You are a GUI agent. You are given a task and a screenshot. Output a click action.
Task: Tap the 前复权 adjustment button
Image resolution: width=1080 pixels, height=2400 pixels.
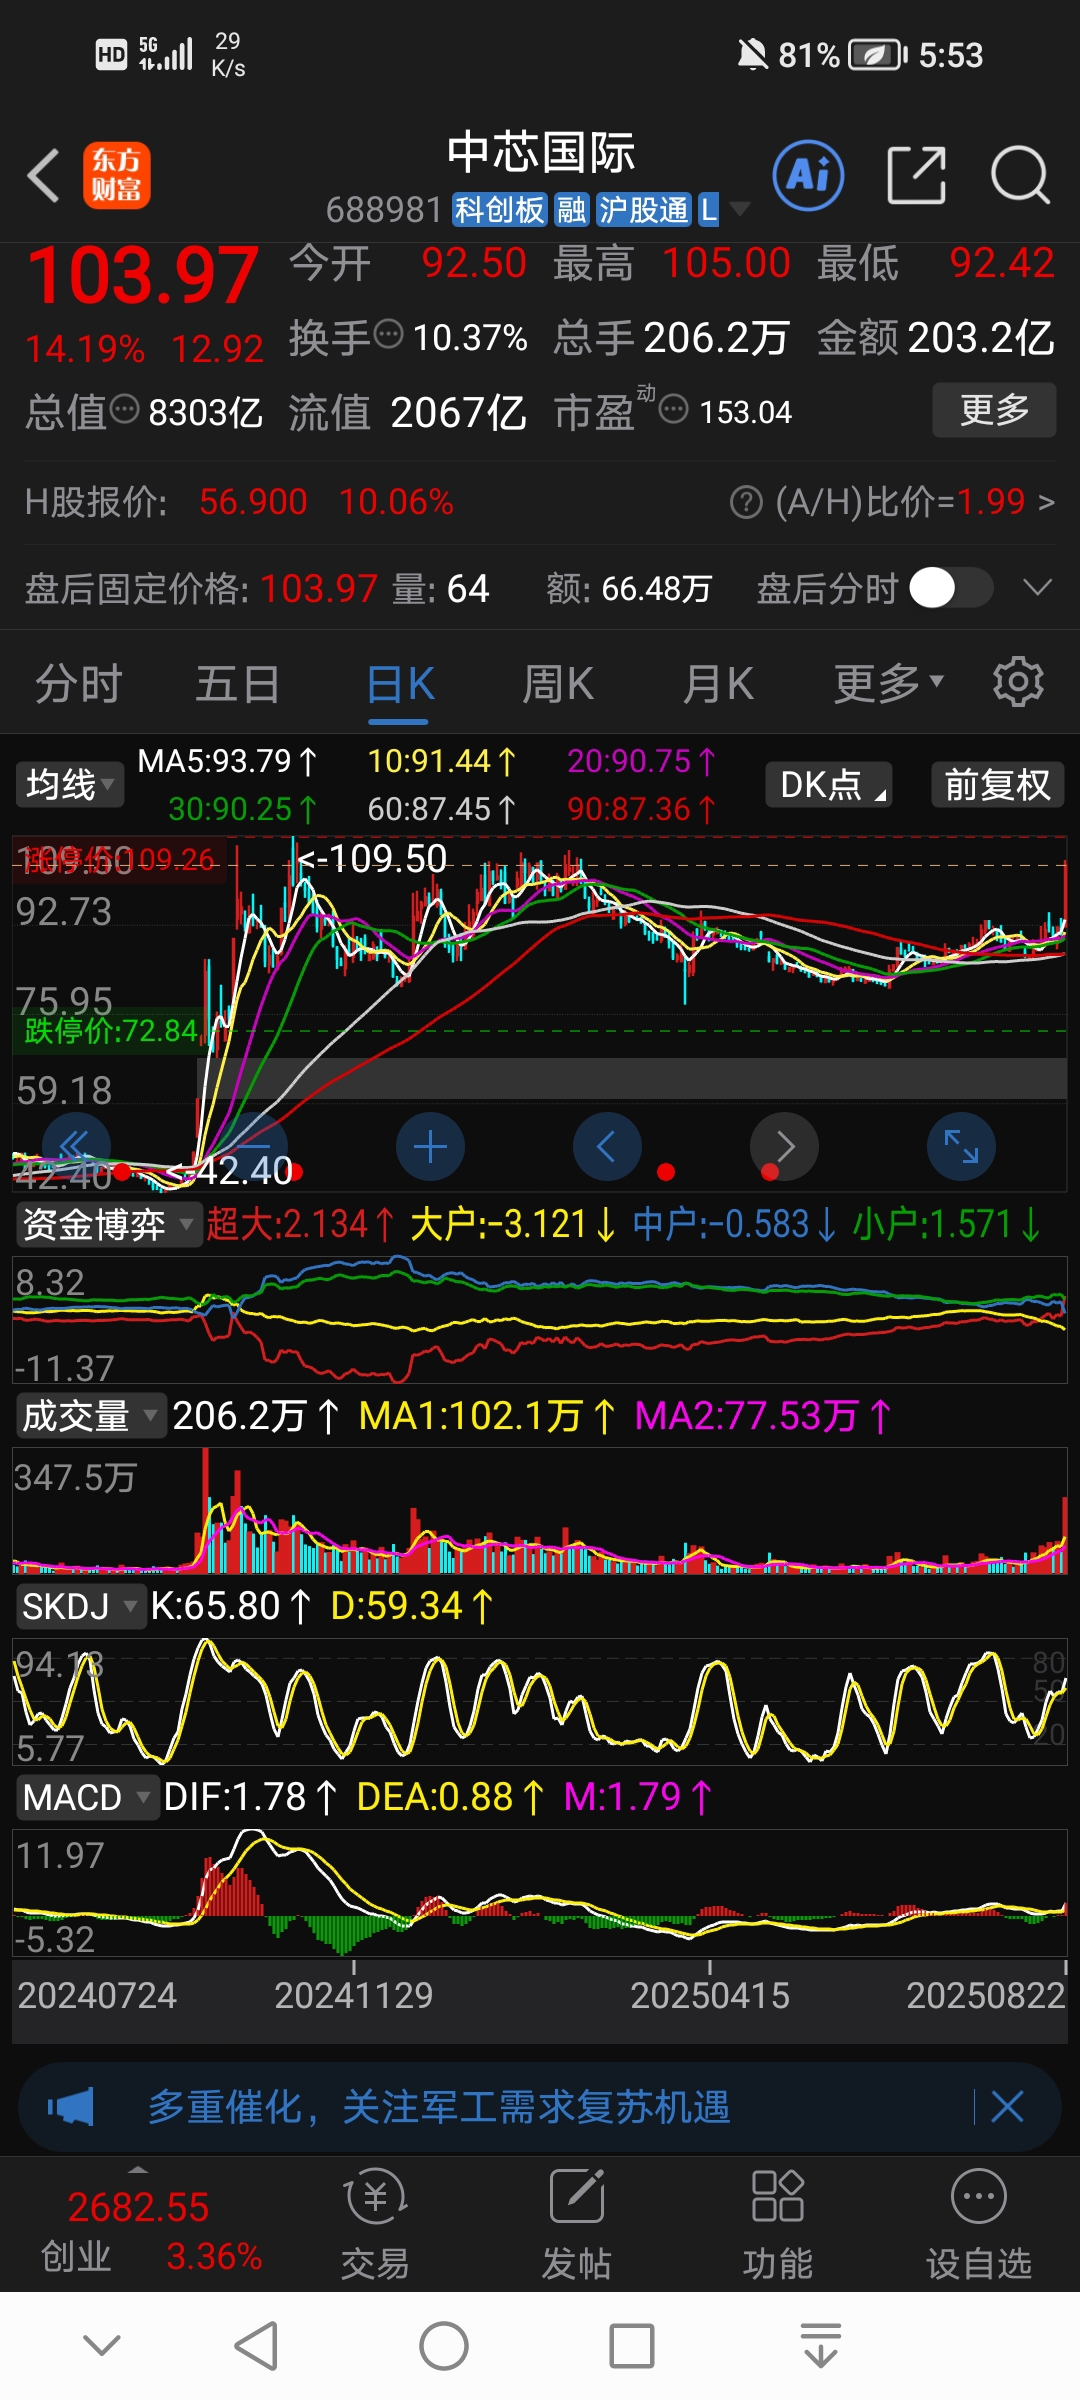click(997, 785)
